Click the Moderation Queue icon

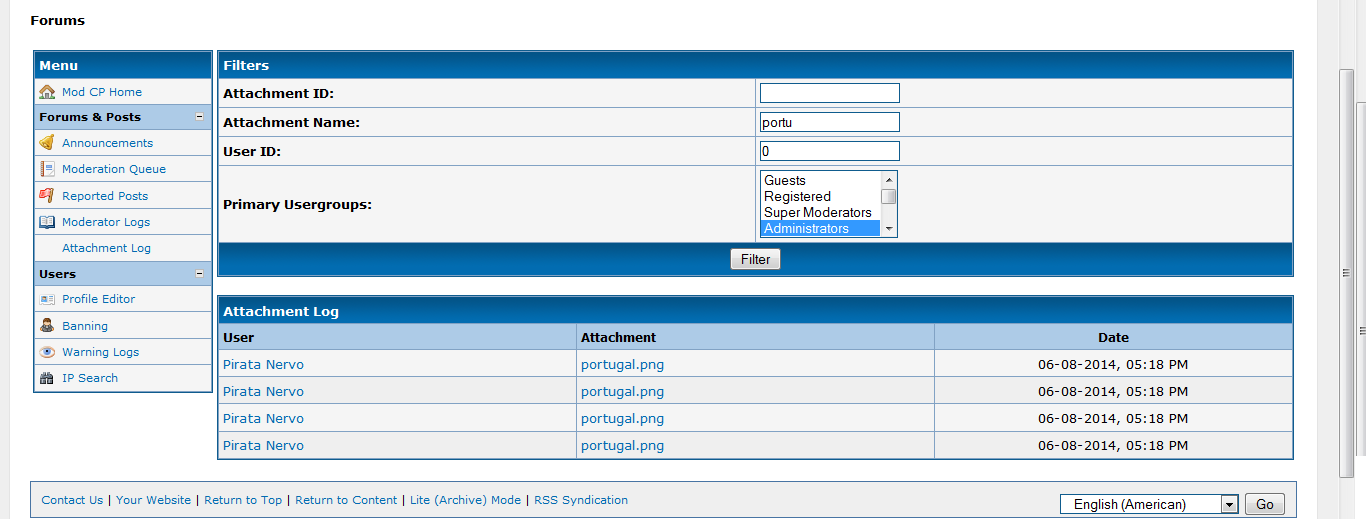click(x=47, y=169)
